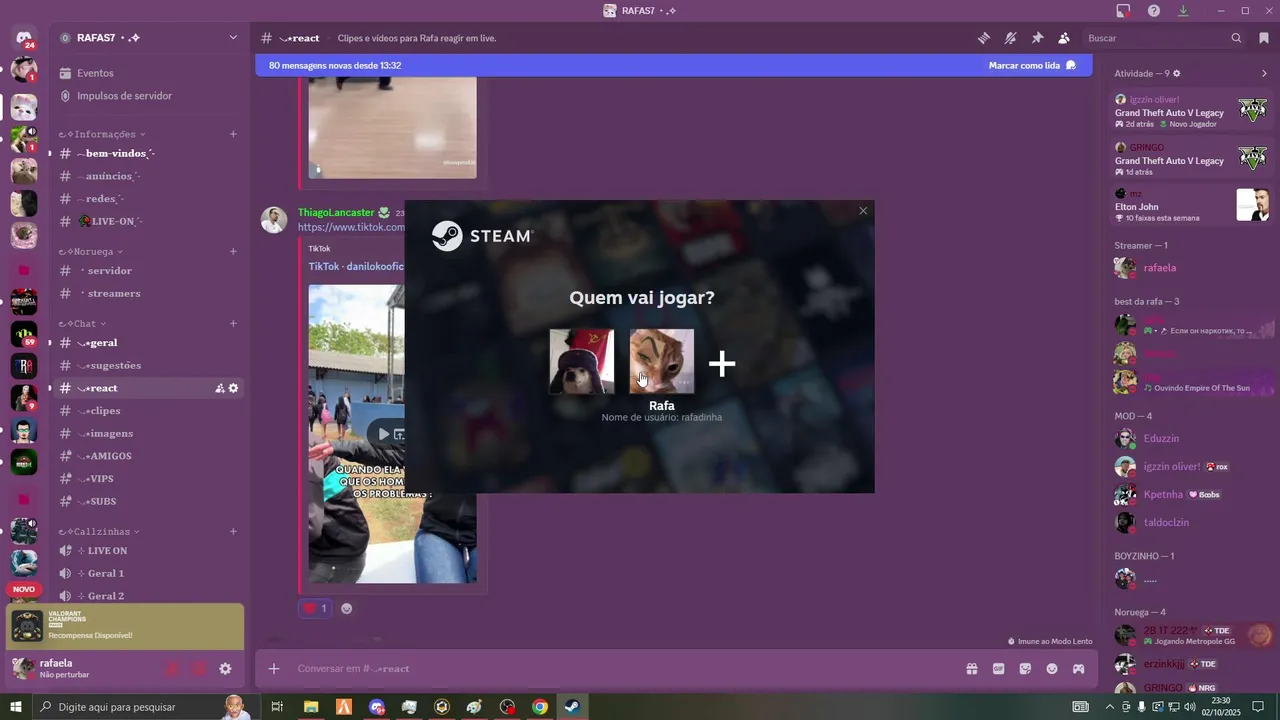Click Marcar como lida button

[x=1032, y=65]
